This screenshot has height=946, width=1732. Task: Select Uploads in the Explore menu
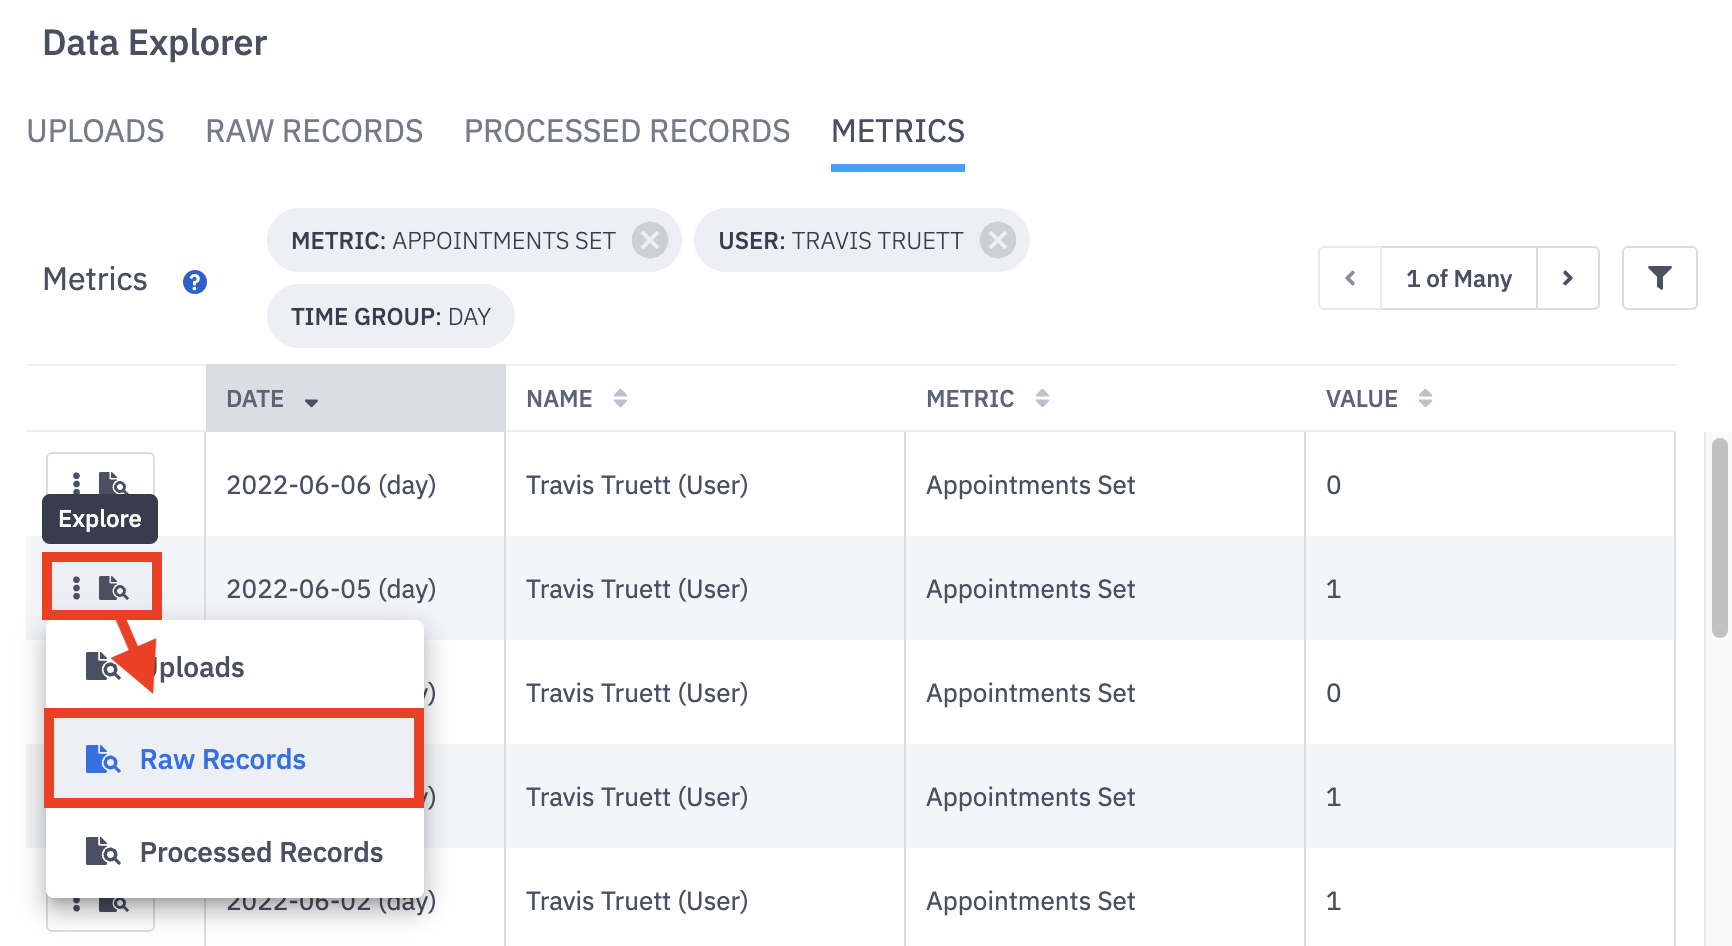[x=200, y=667]
